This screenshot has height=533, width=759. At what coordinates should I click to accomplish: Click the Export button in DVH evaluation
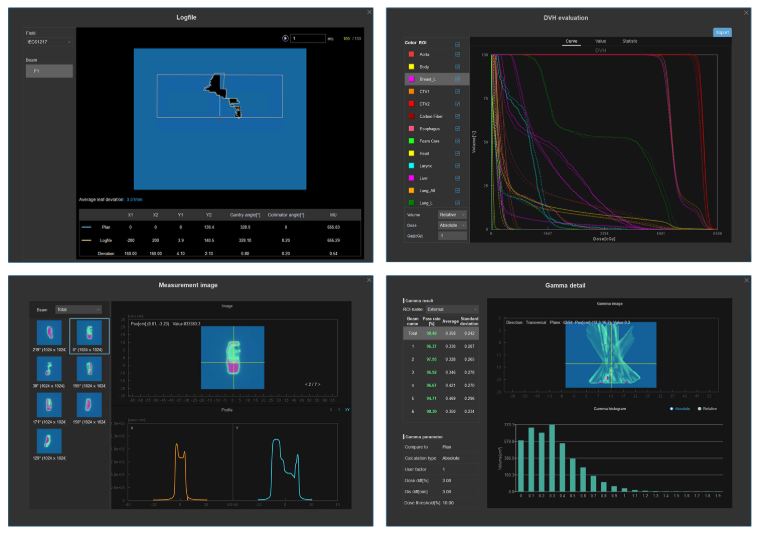pyautogui.click(x=722, y=33)
